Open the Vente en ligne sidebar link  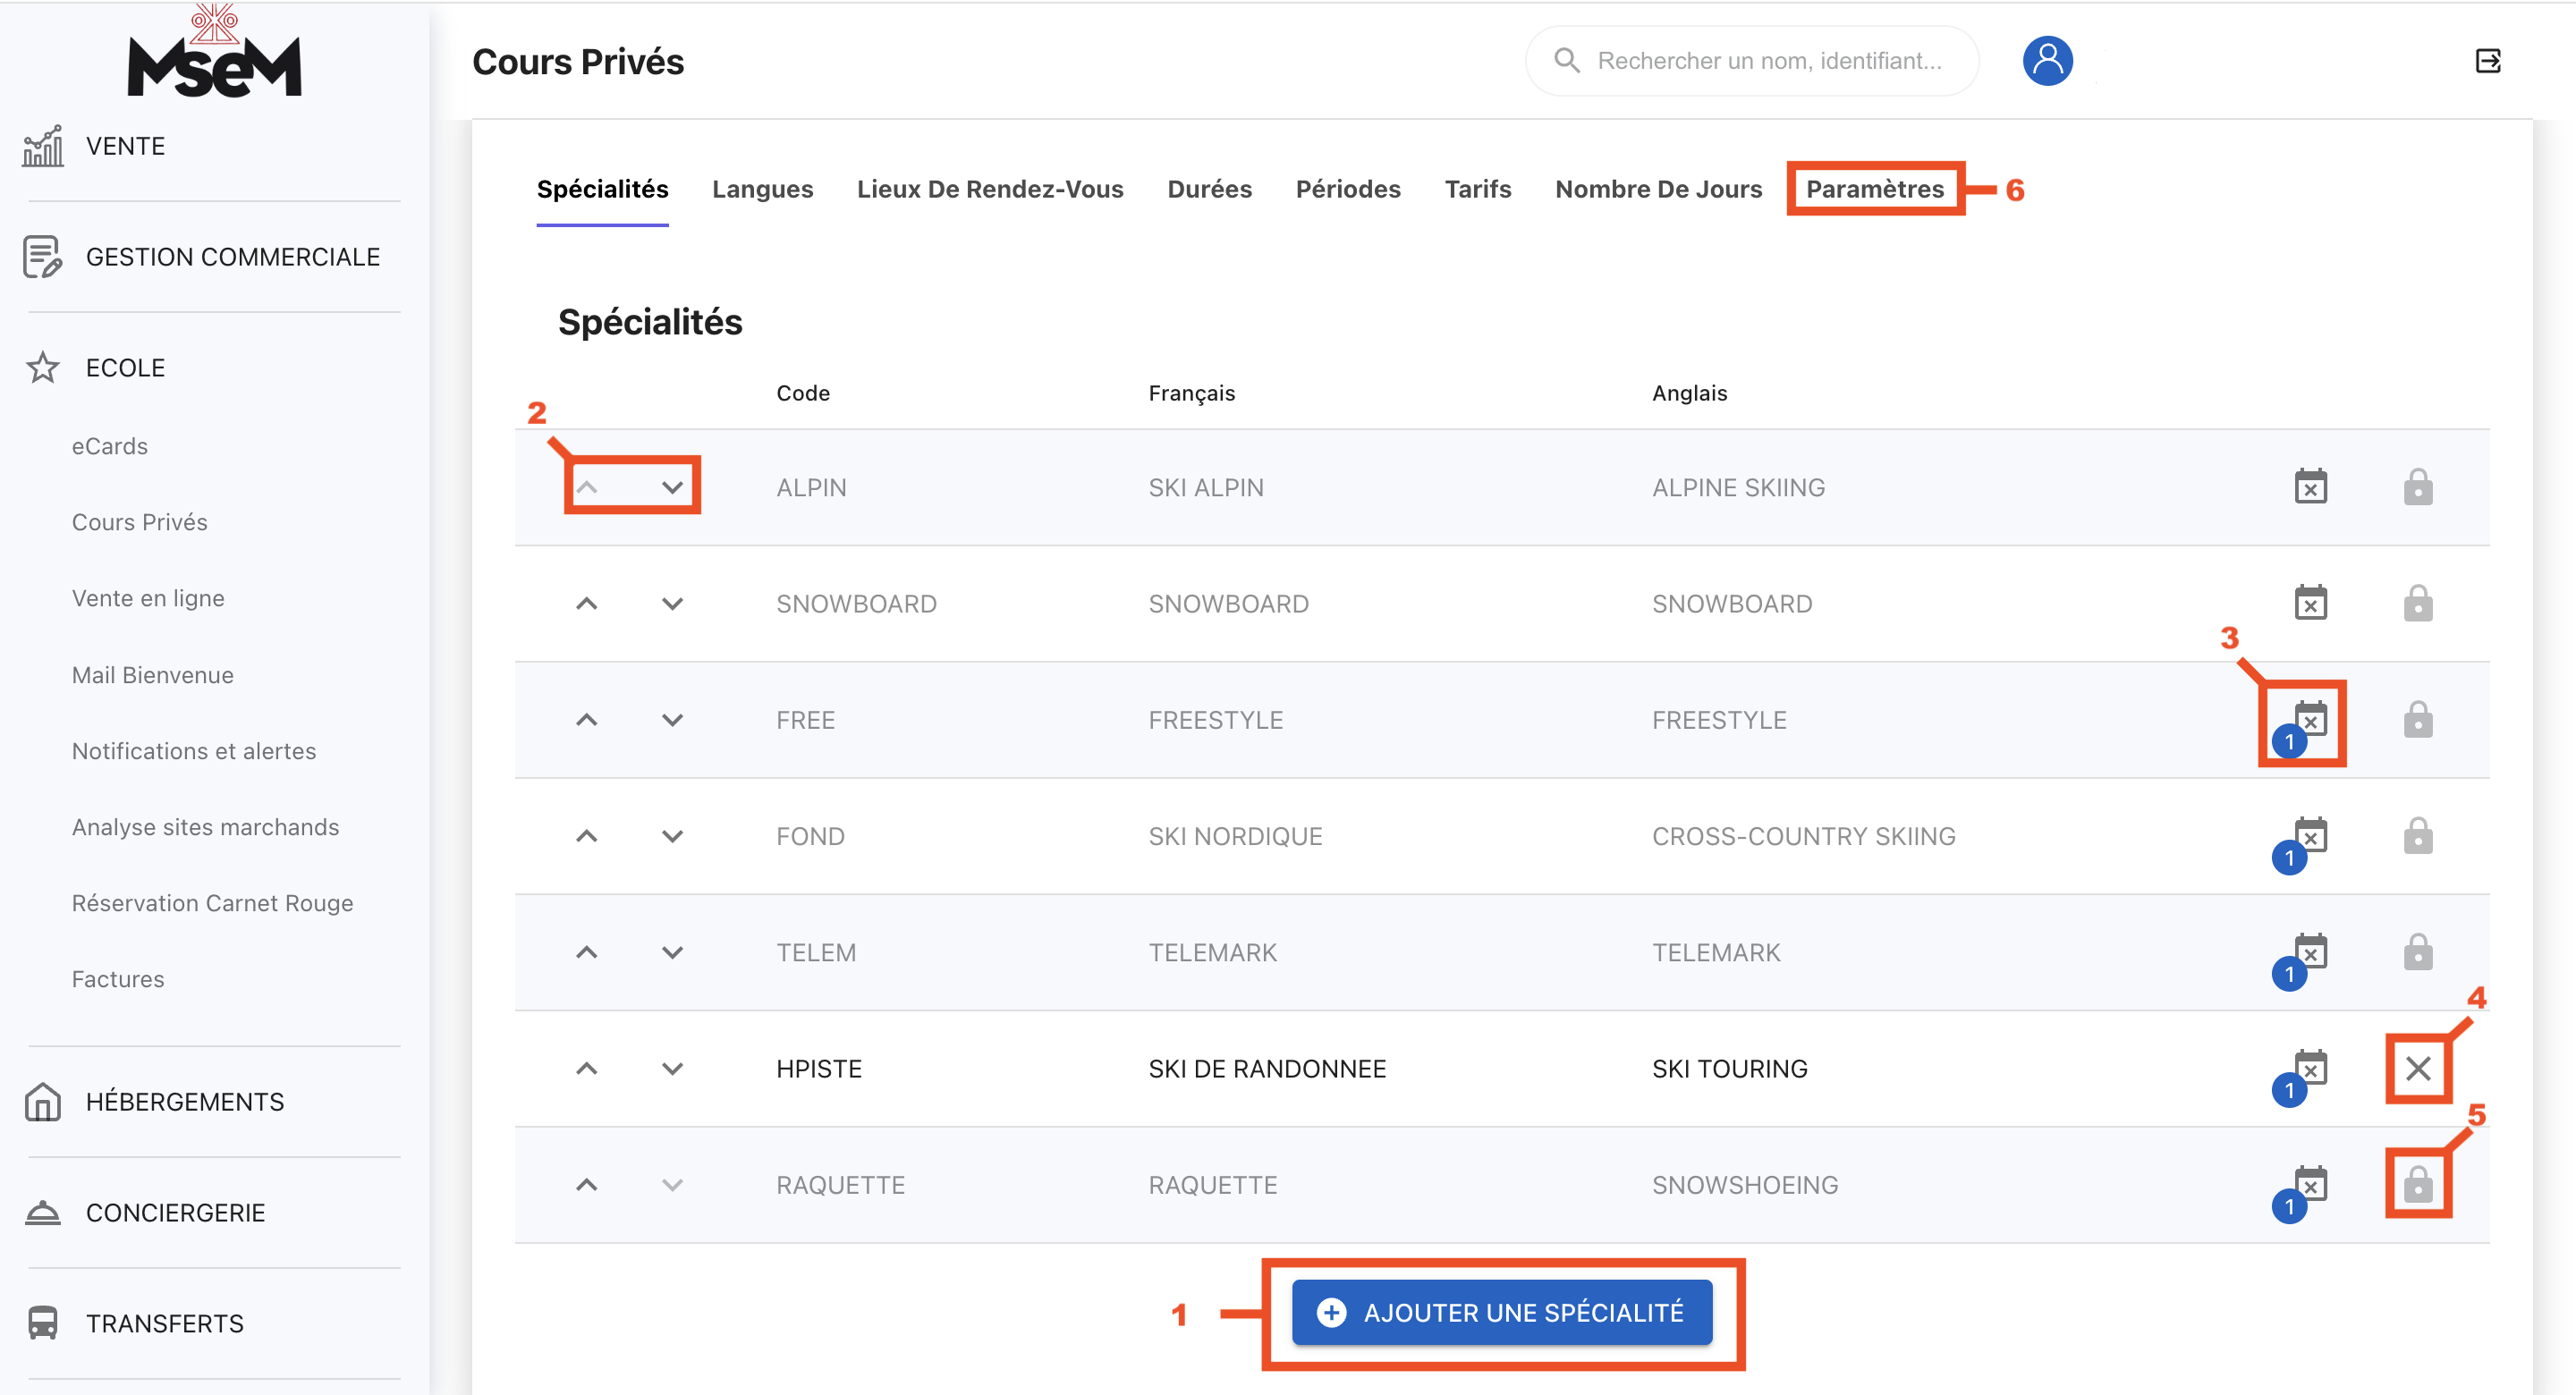coord(148,598)
